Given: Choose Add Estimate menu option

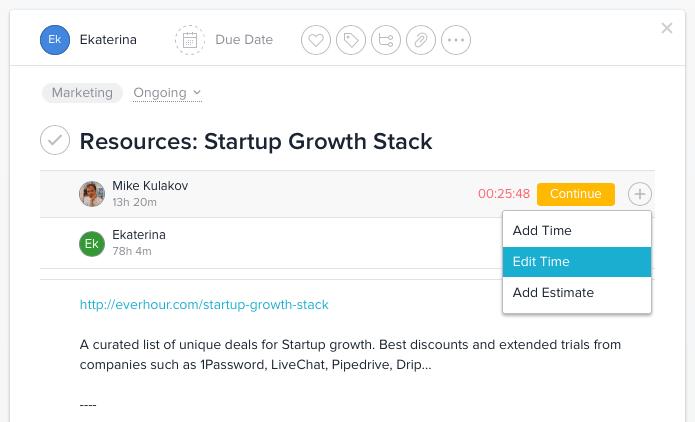Looking at the screenshot, I should click(x=553, y=293).
